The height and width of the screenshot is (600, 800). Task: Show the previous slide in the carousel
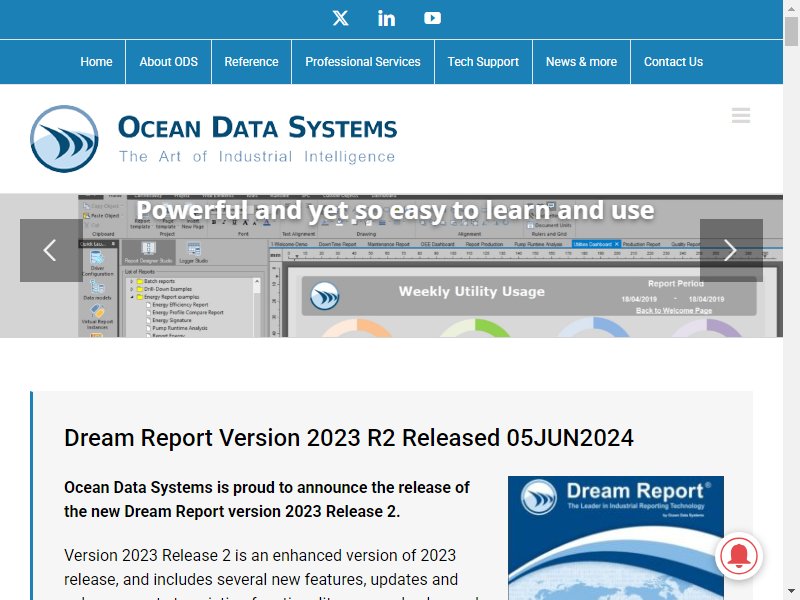[x=51, y=251]
